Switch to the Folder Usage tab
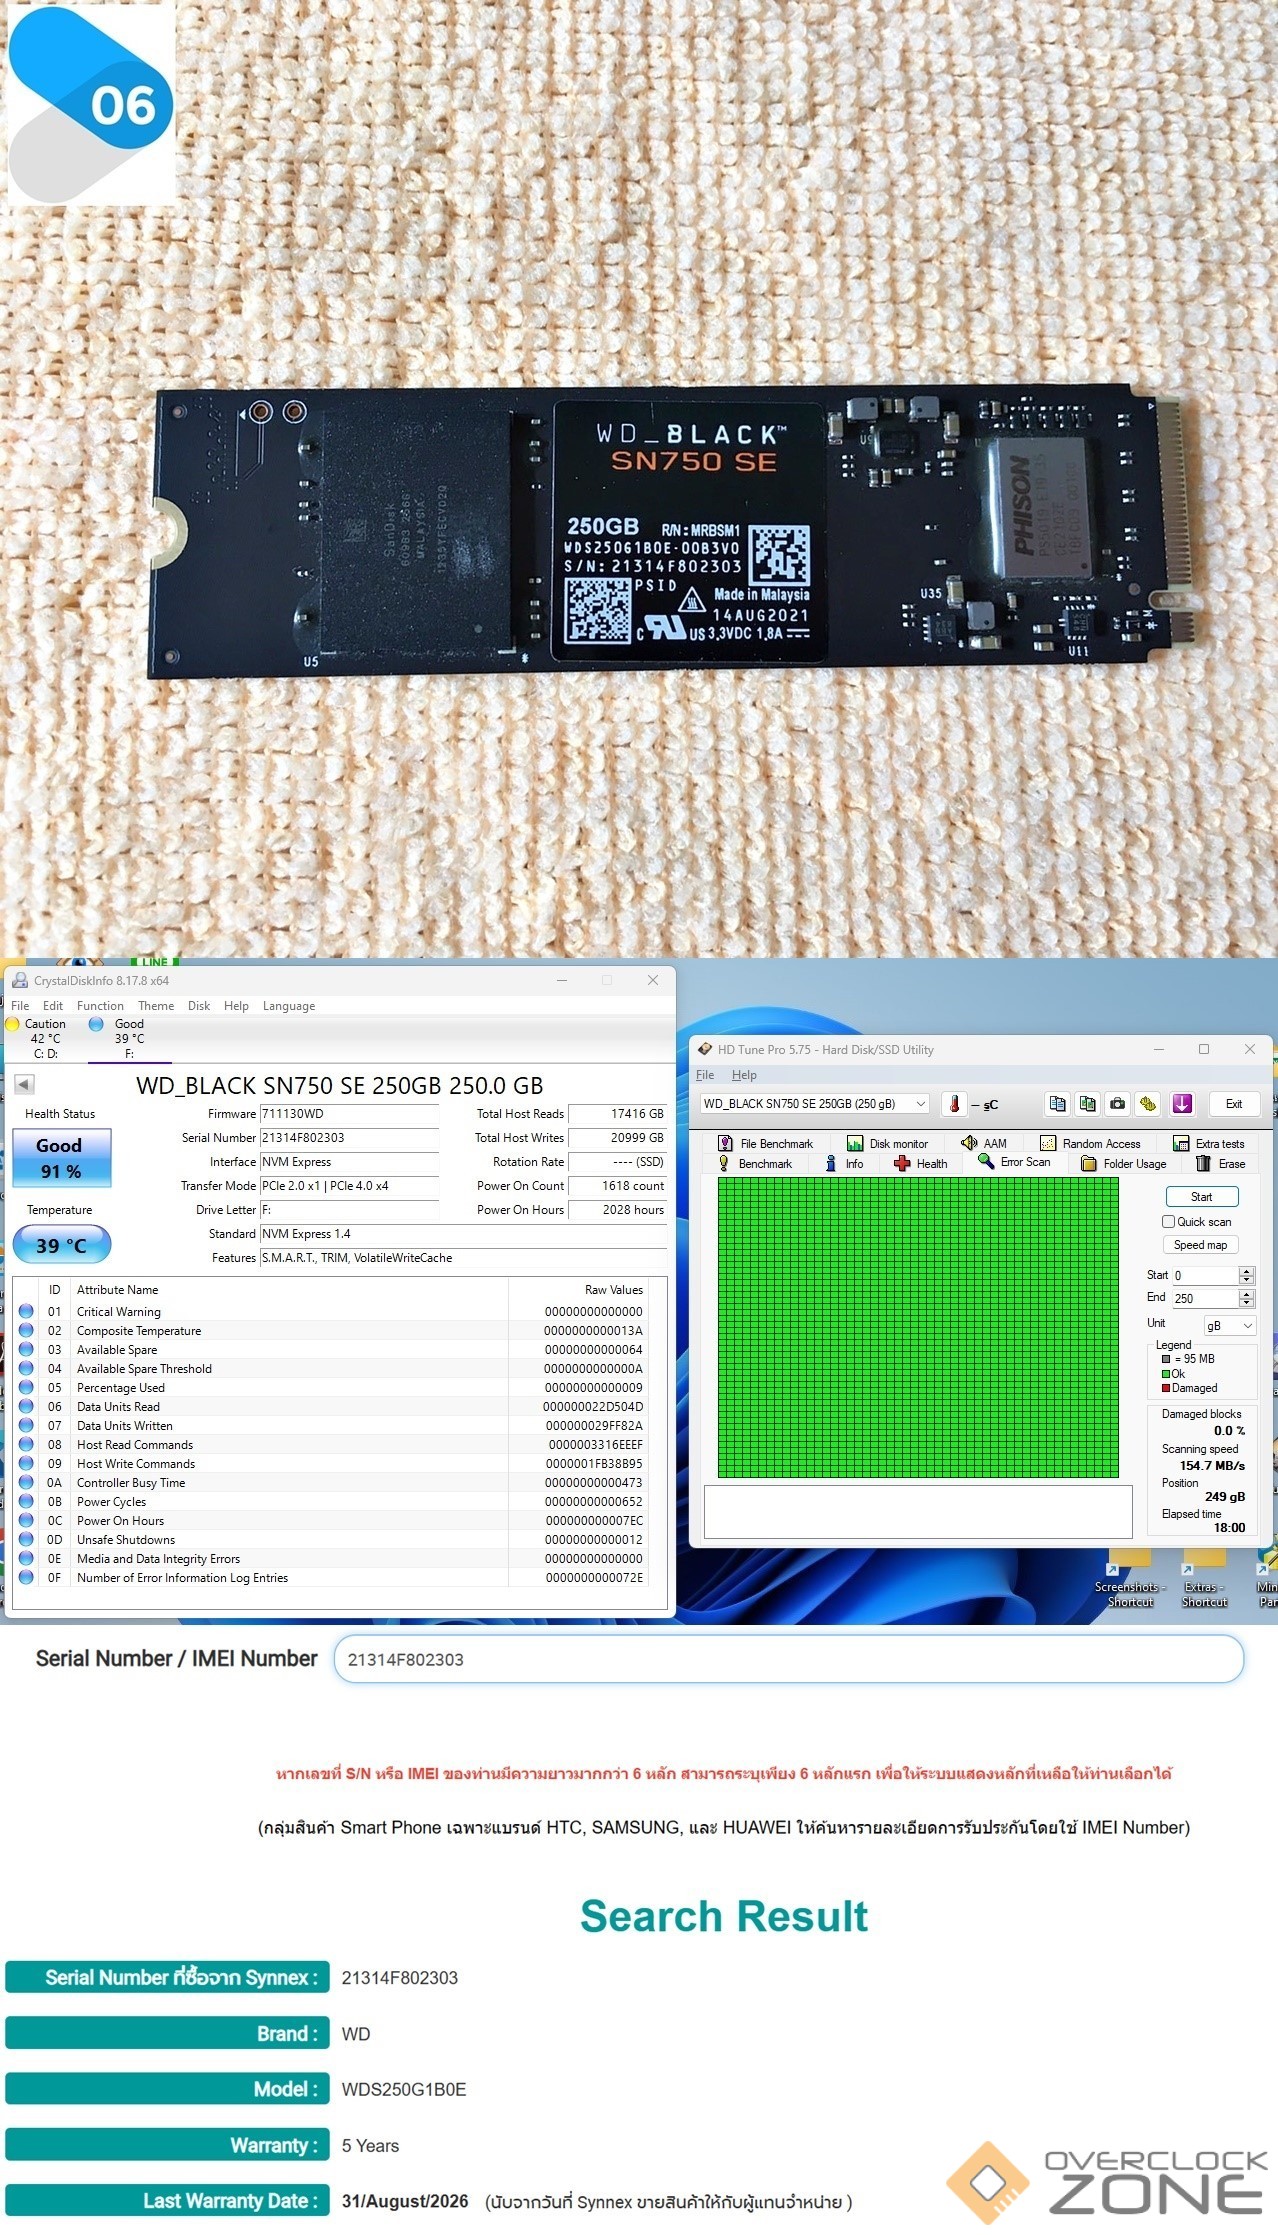 [1123, 1163]
